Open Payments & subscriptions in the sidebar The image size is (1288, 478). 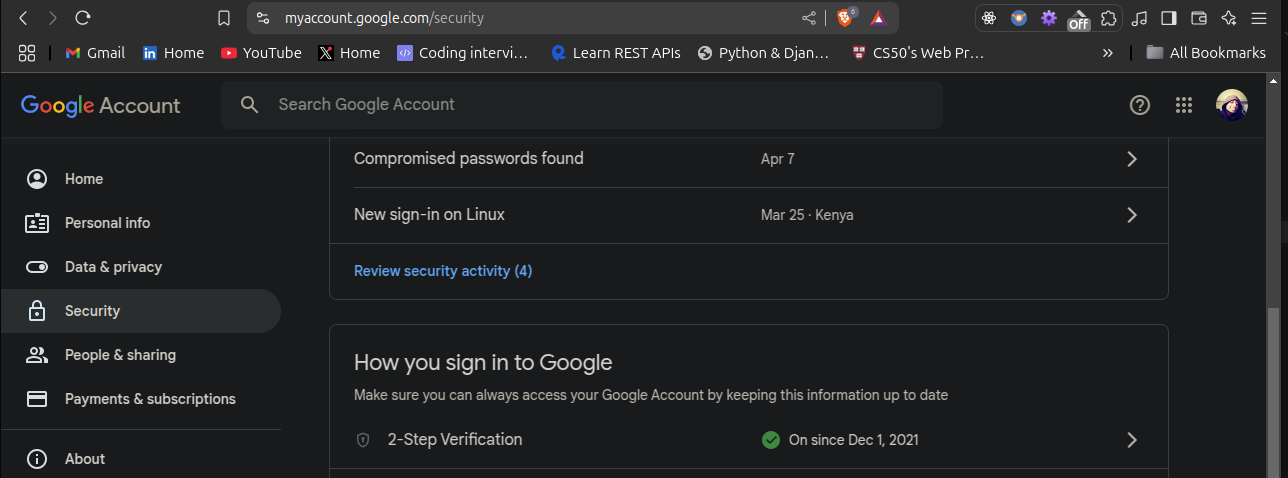141,399
